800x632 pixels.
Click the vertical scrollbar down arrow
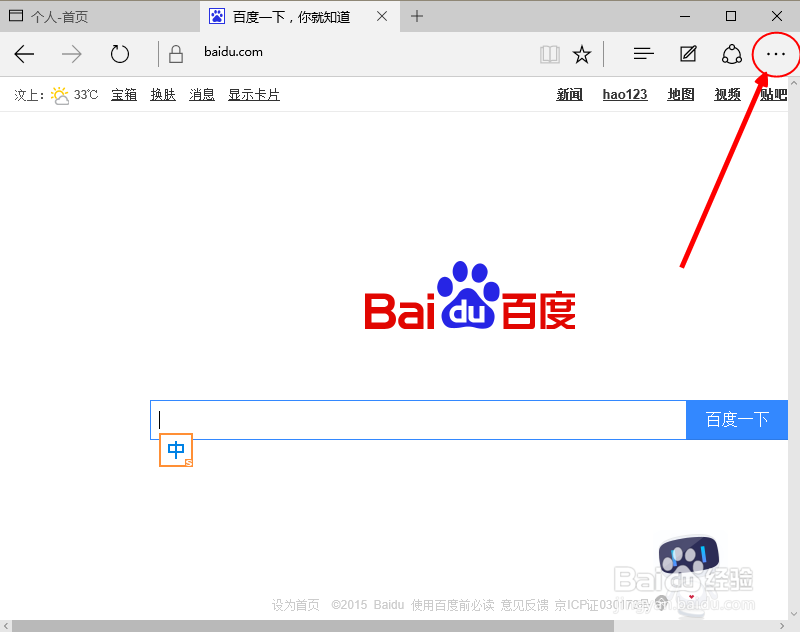(x=794, y=614)
